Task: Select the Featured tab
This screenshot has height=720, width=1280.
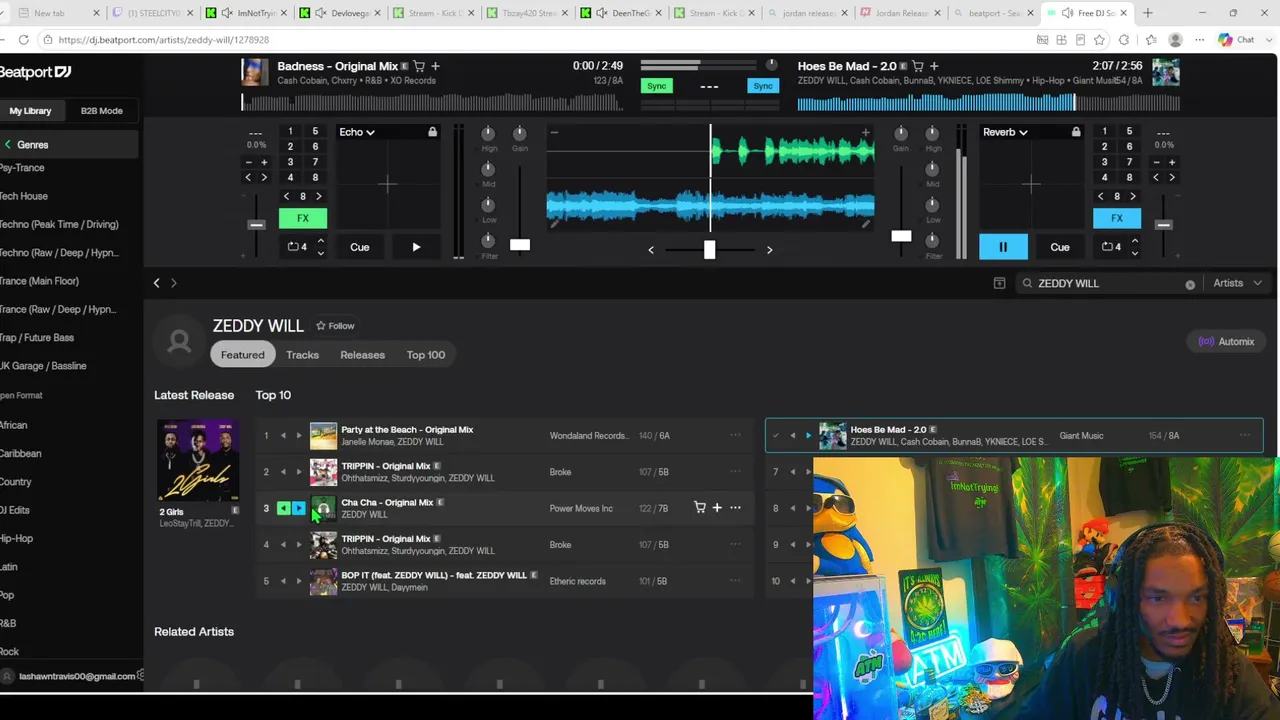Action: pyautogui.click(x=243, y=355)
